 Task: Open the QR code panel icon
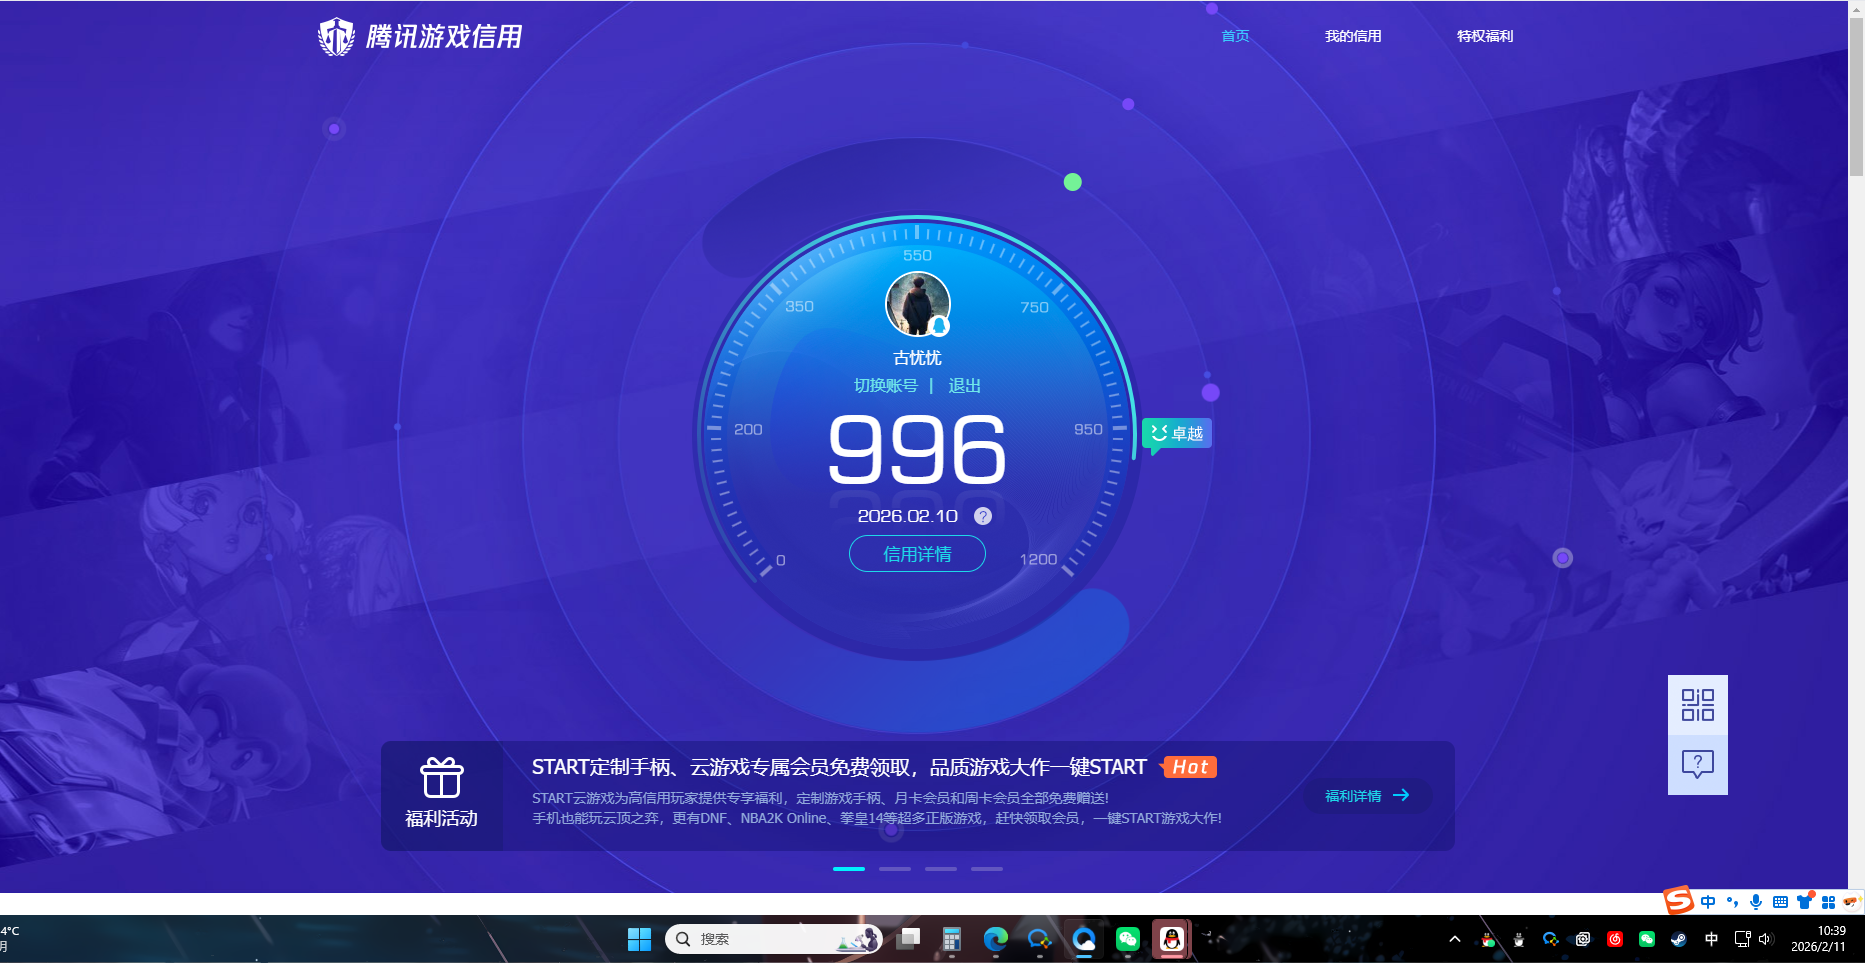pos(1697,705)
